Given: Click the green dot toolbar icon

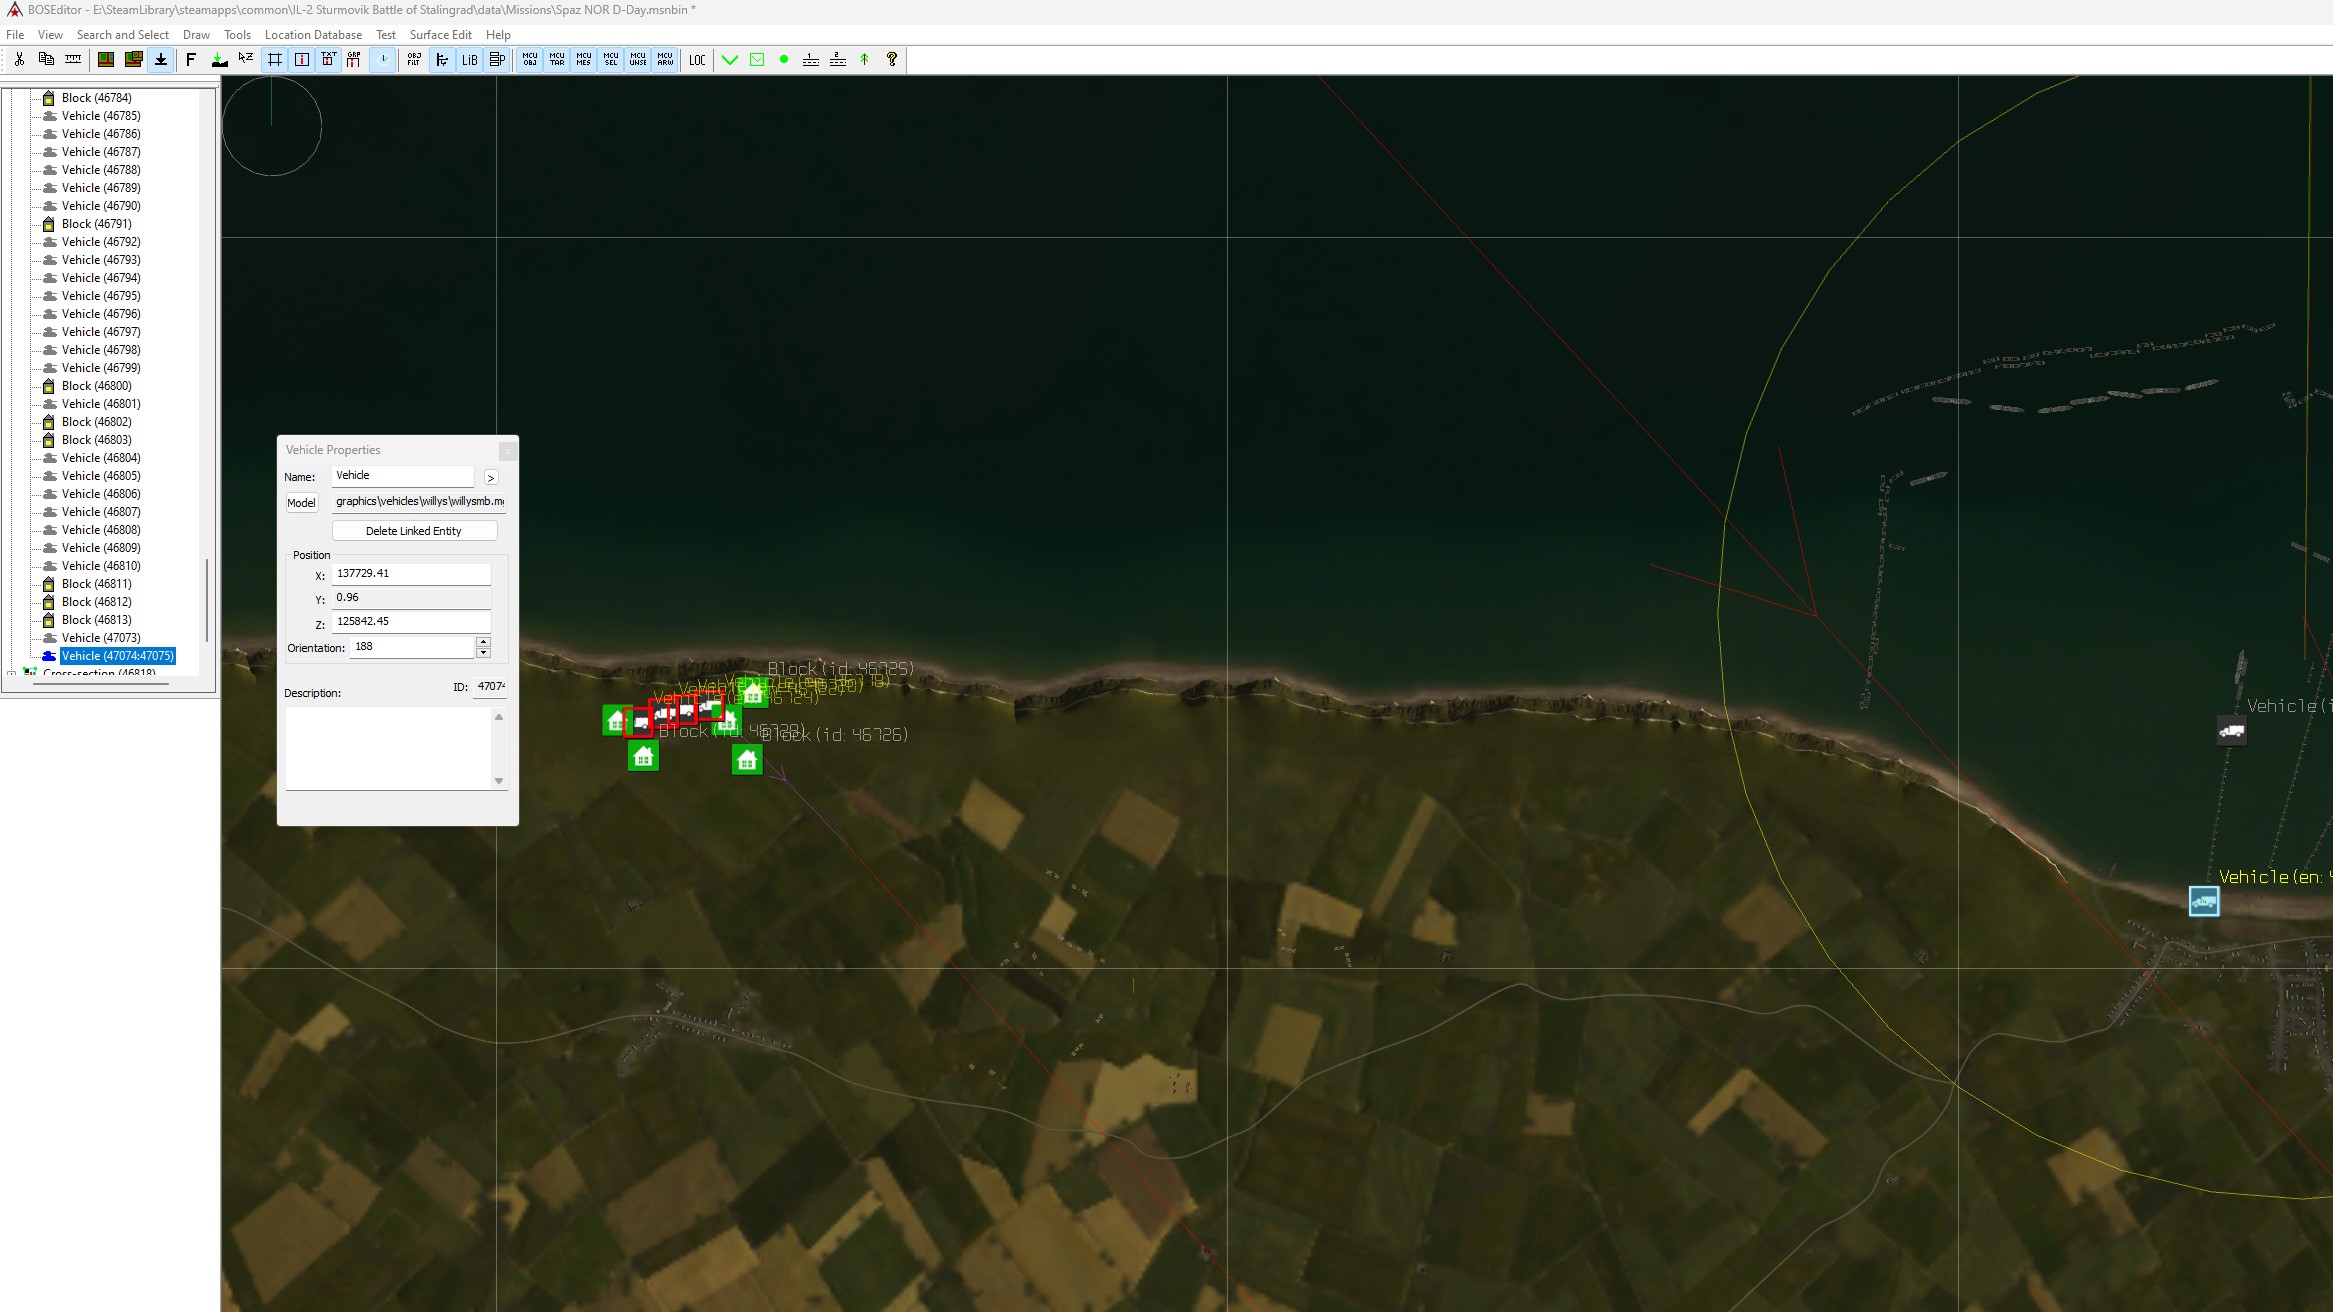Looking at the screenshot, I should pyautogui.click(x=784, y=60).
